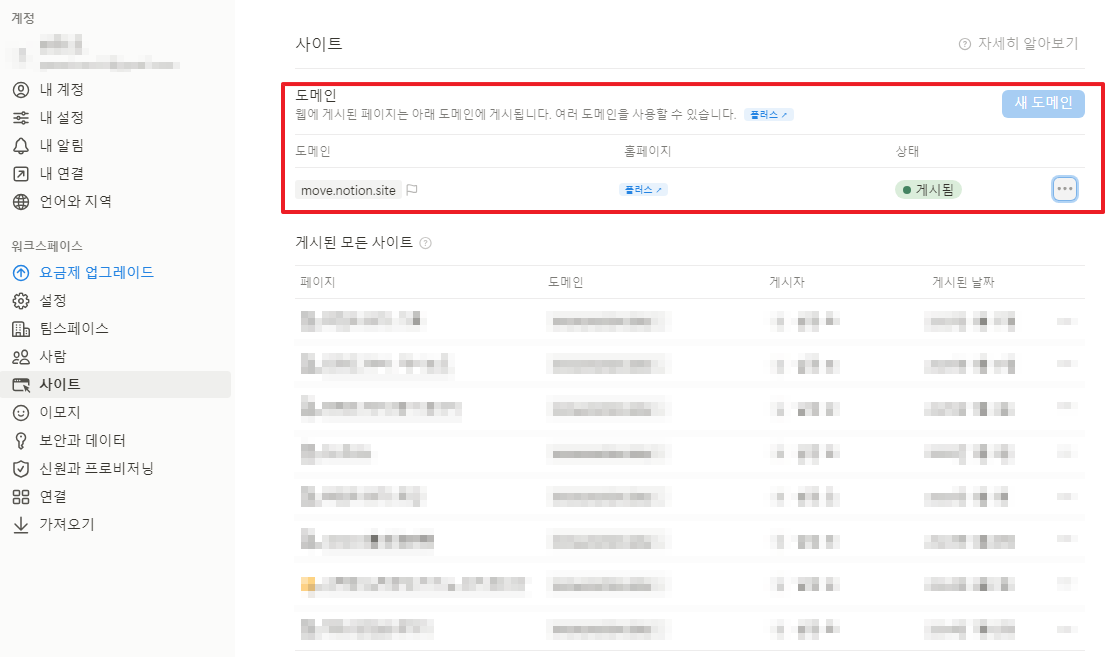Viewport: 1115px width, 657px height.
Task: Click the 내 알림 bell icon
Action: [21, 146]
